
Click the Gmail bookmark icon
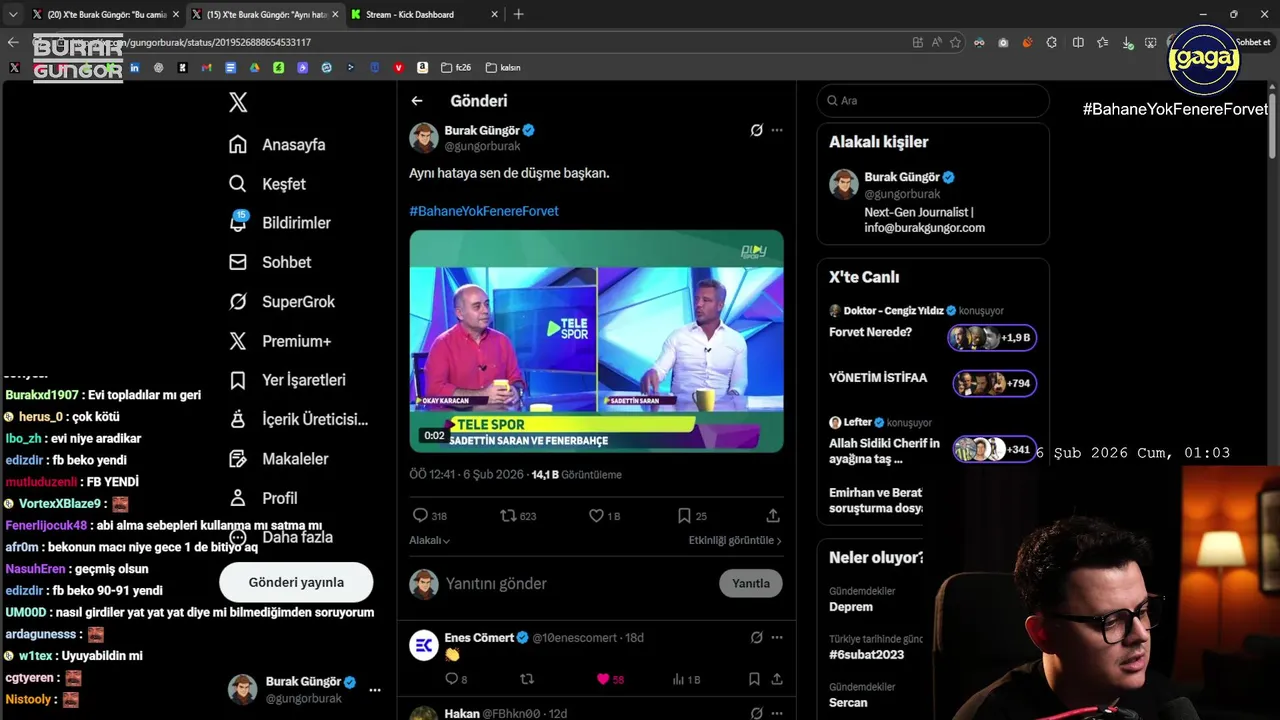coord(206,67)
